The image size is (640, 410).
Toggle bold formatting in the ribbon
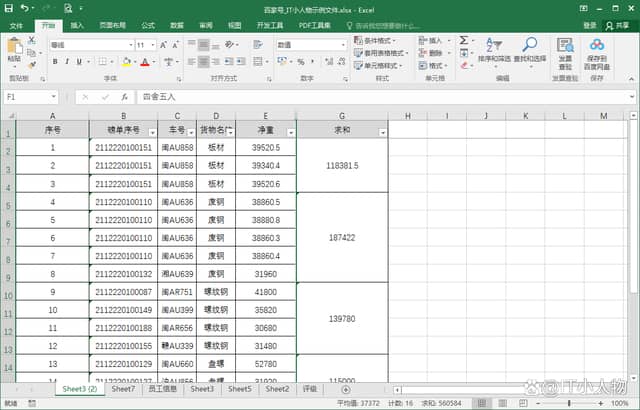53,62
